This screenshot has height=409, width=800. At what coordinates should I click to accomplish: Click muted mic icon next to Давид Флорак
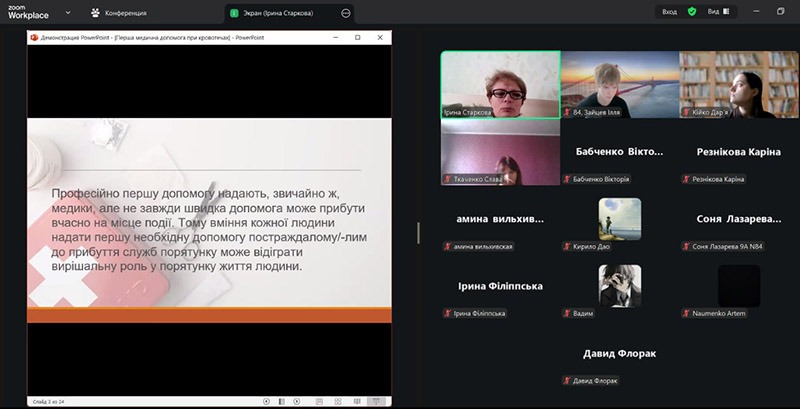pyautogui.click(x=567, y=380)
